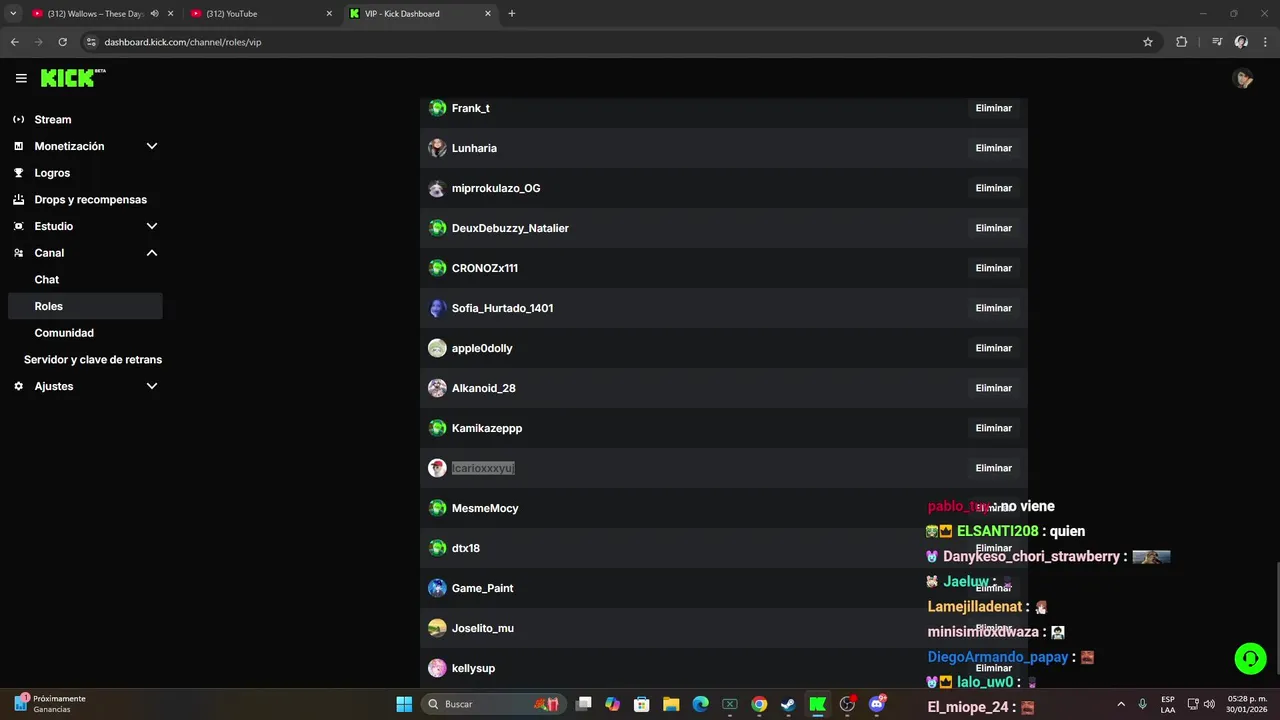Show hidden system tray icons
The height and width of the screenshot is (720, 1280).
click(x=1121, y=704)
